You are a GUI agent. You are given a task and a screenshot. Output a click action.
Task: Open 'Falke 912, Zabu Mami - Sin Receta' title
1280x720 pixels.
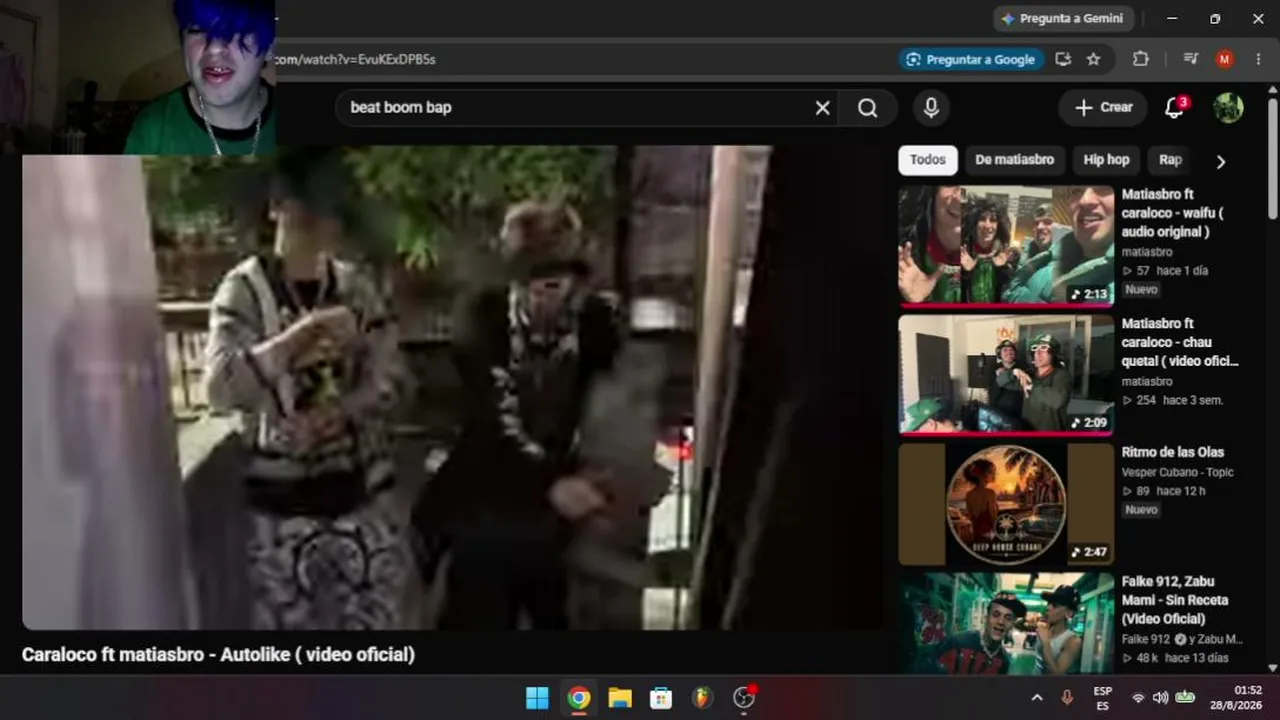point(1175,600)
